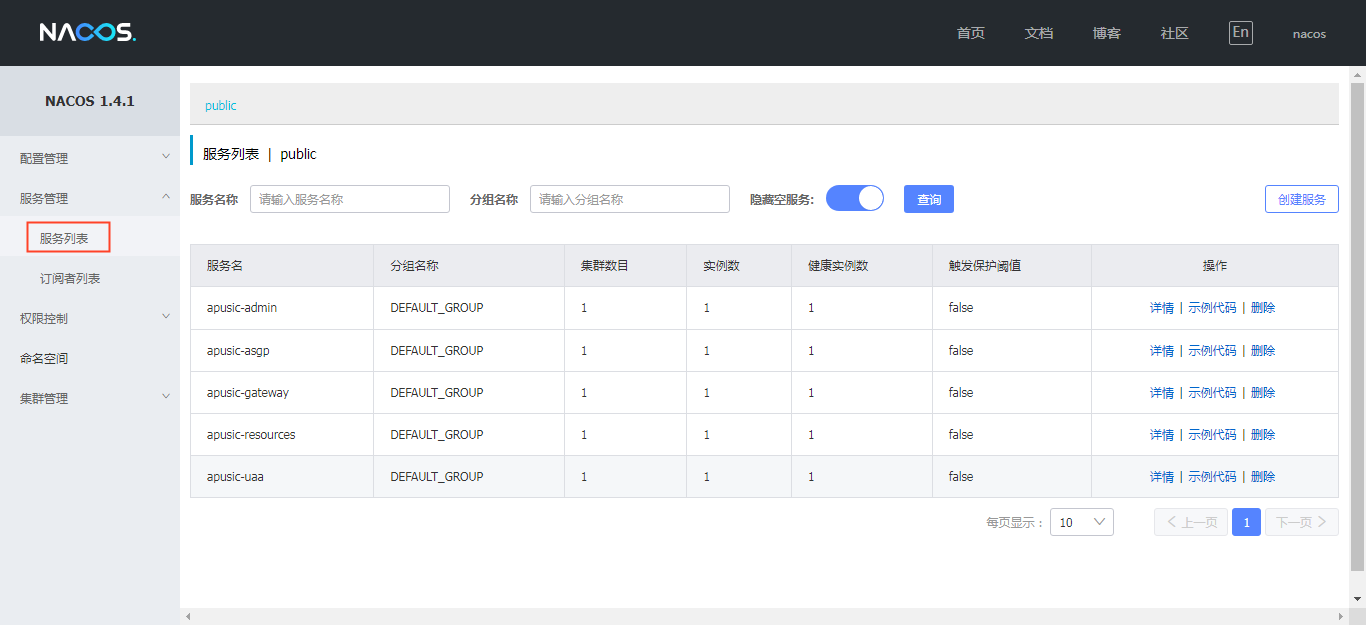The height and width of the screenshot is (625, 1366).
Task: Click the 触发保护阈值 column header
Action: click(x=1012, y=266)
